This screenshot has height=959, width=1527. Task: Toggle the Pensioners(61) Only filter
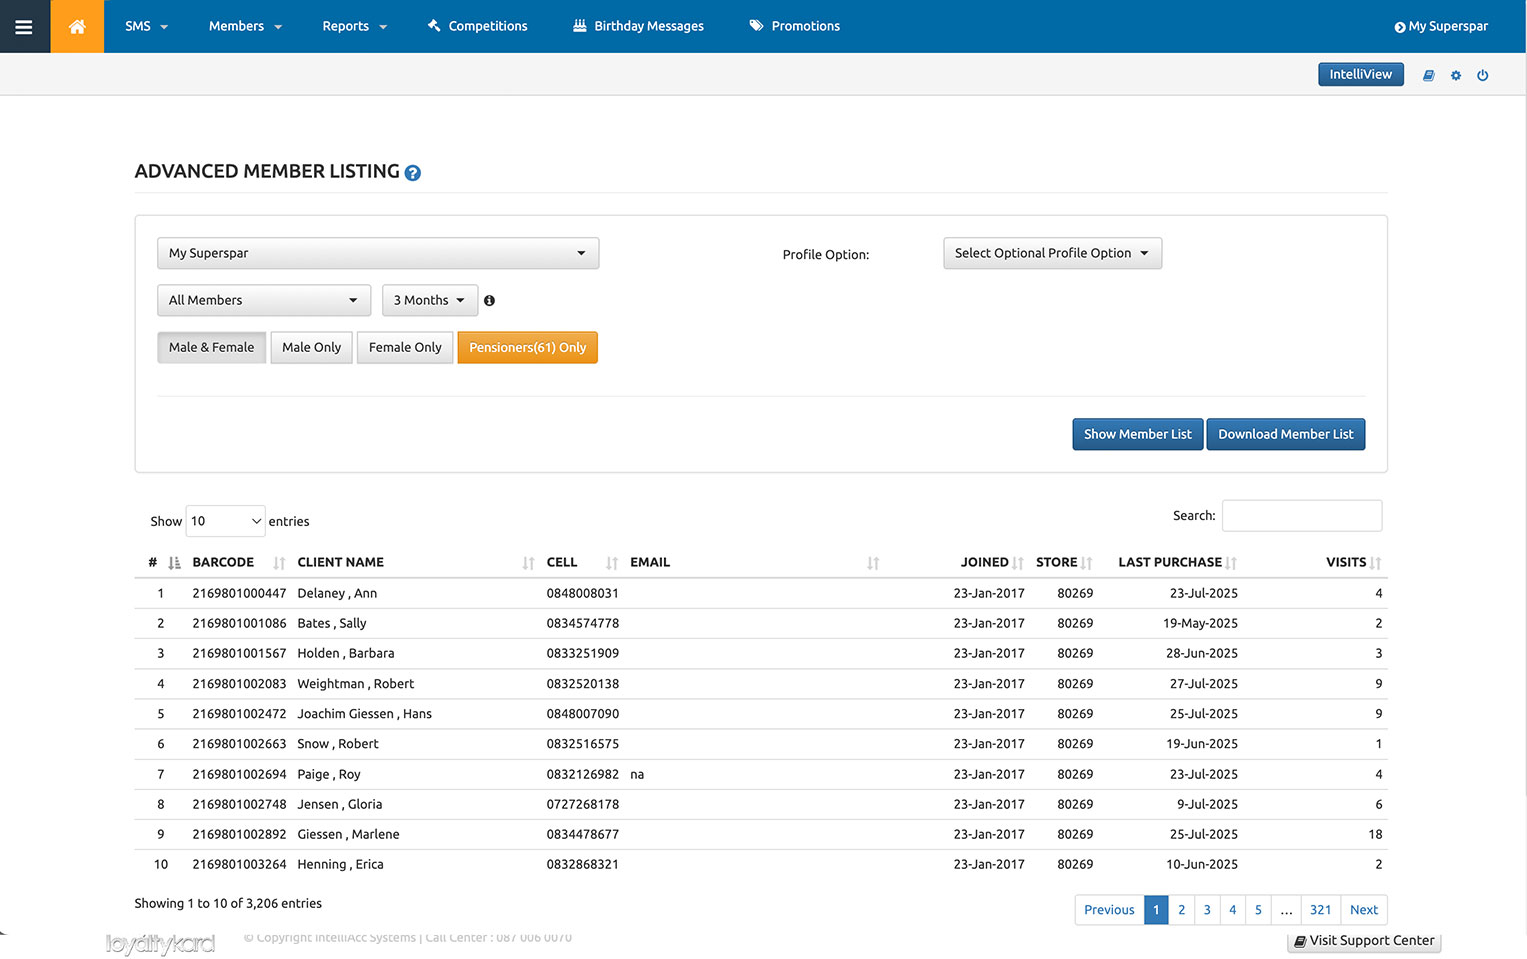click(x=527, y=347)
